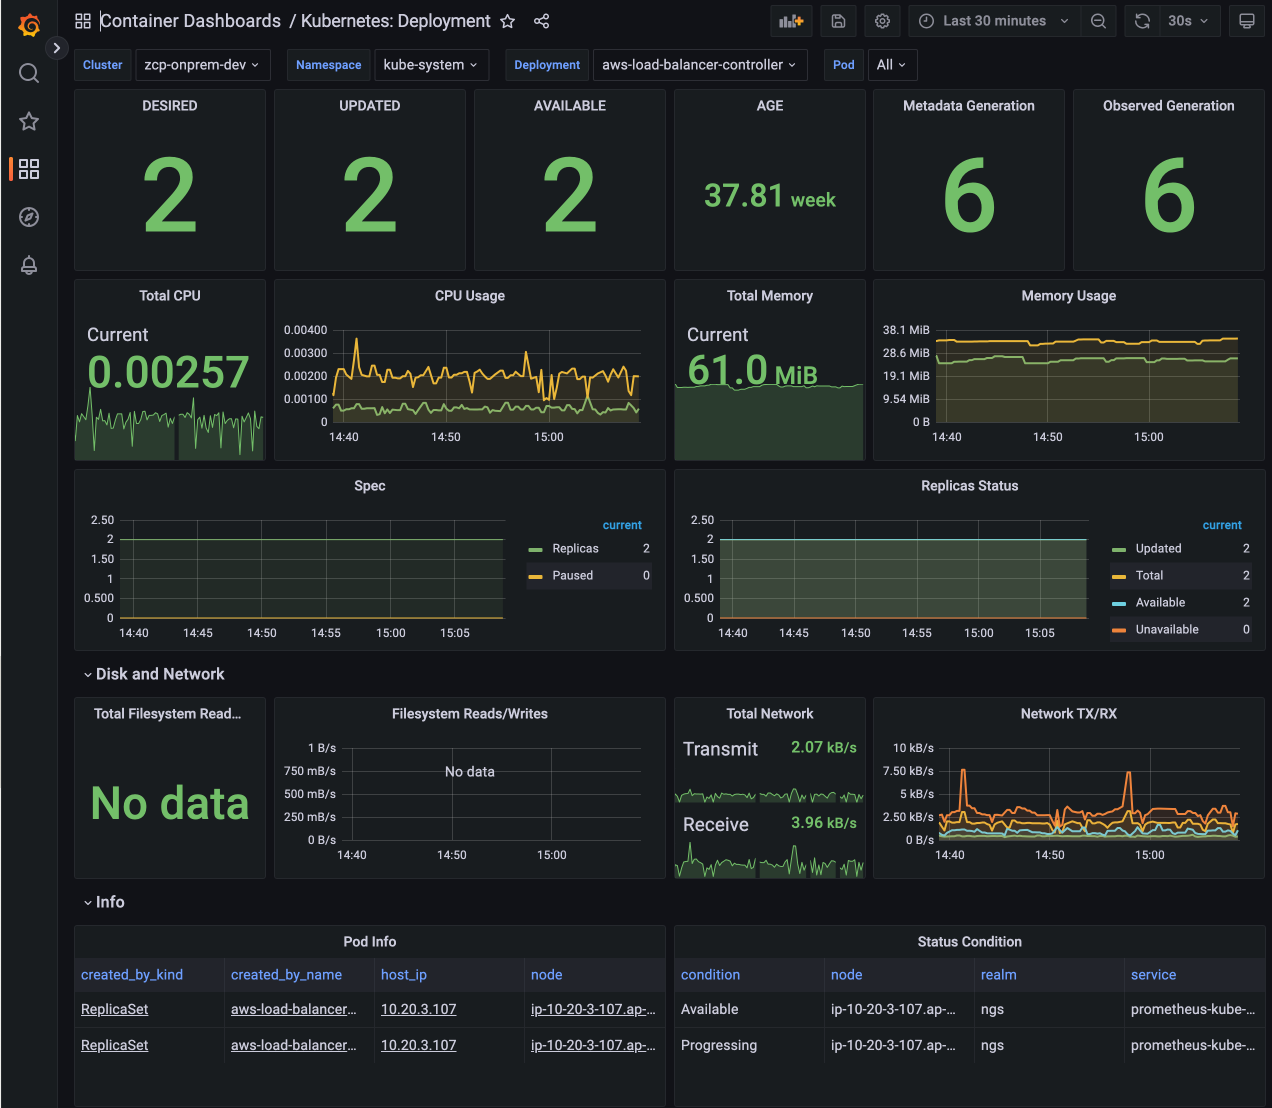Click the orange Unavailable legend color swatch
This screenshot has width=1272, height=1108.
coord(1119,630)
